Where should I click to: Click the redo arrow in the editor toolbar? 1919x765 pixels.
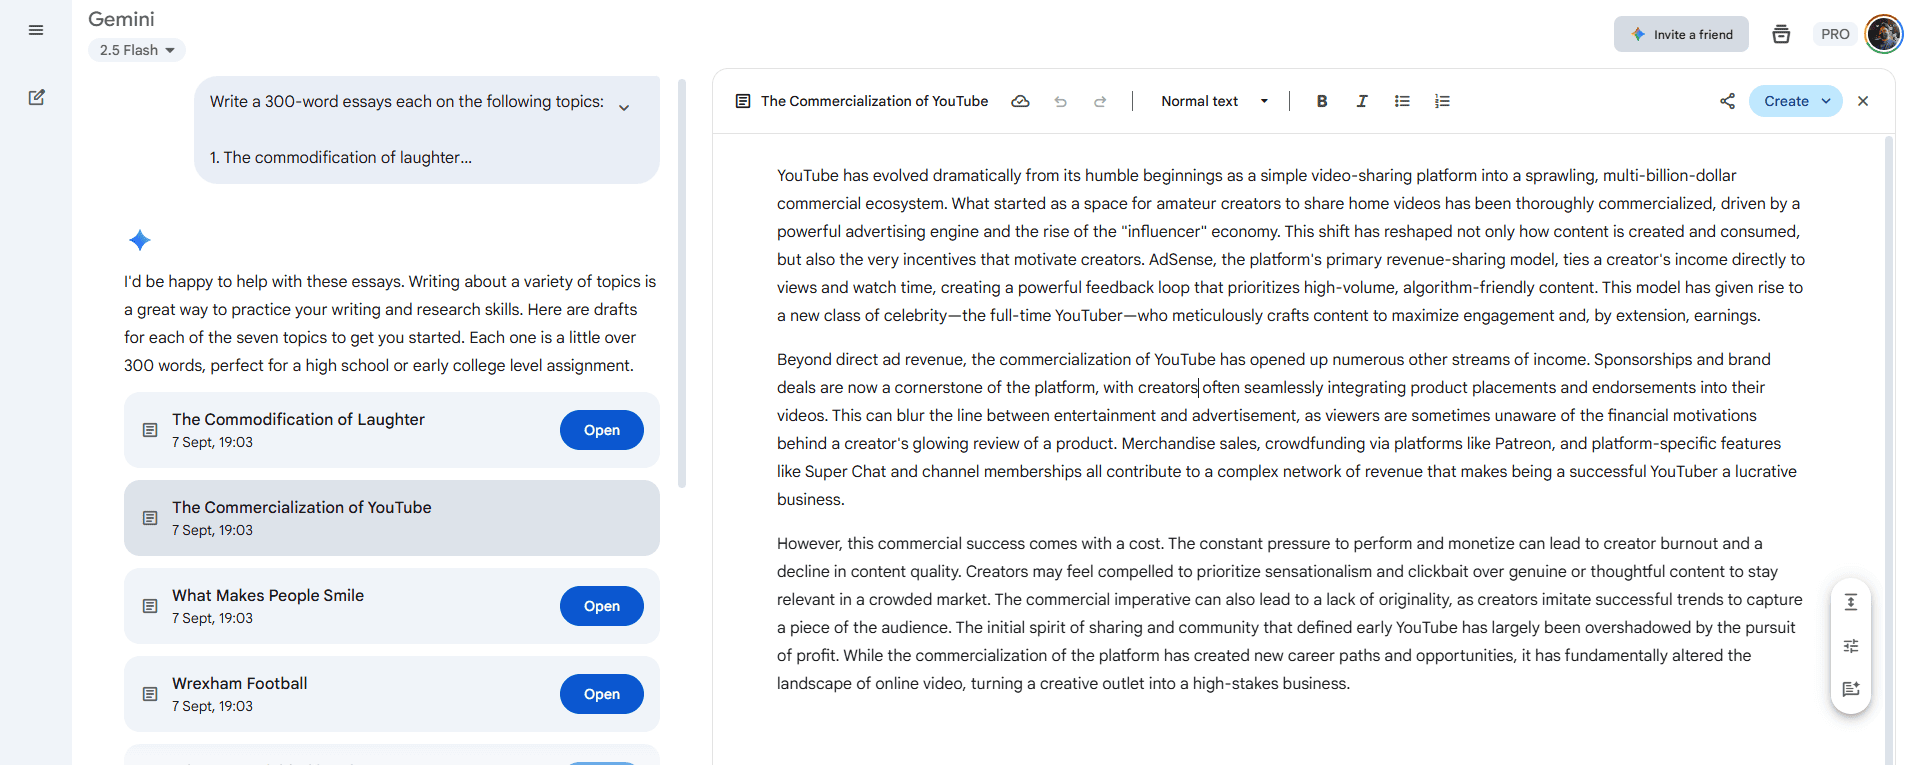point(1100,101)
